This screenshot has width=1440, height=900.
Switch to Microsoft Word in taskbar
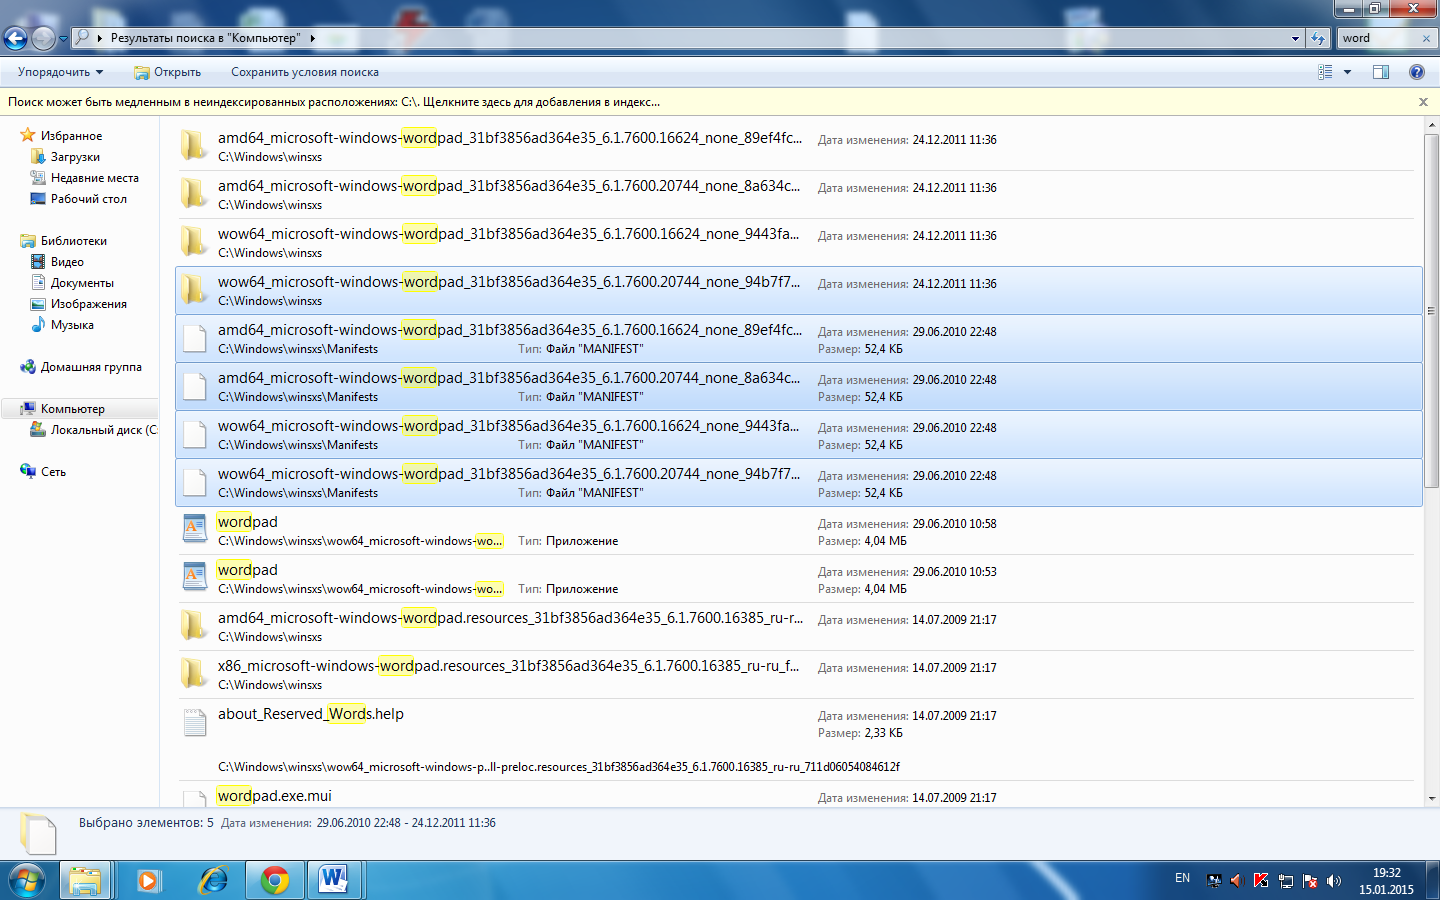pyautogui.click(x=334, y=881)
